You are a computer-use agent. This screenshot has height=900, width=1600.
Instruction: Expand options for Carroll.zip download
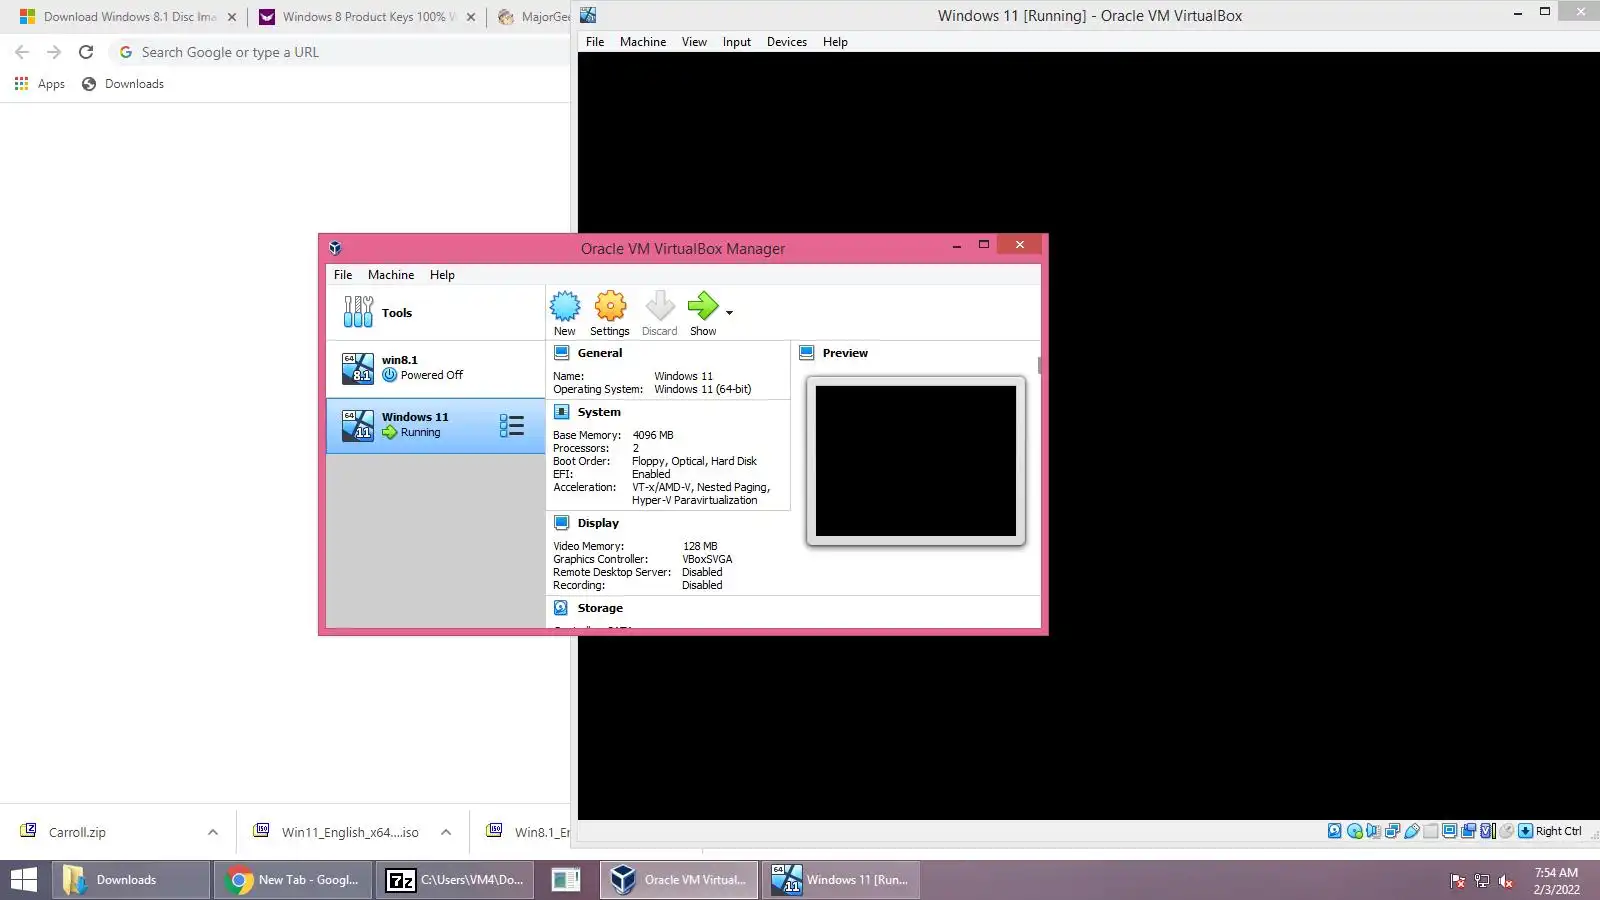click(x=213, y=832)
